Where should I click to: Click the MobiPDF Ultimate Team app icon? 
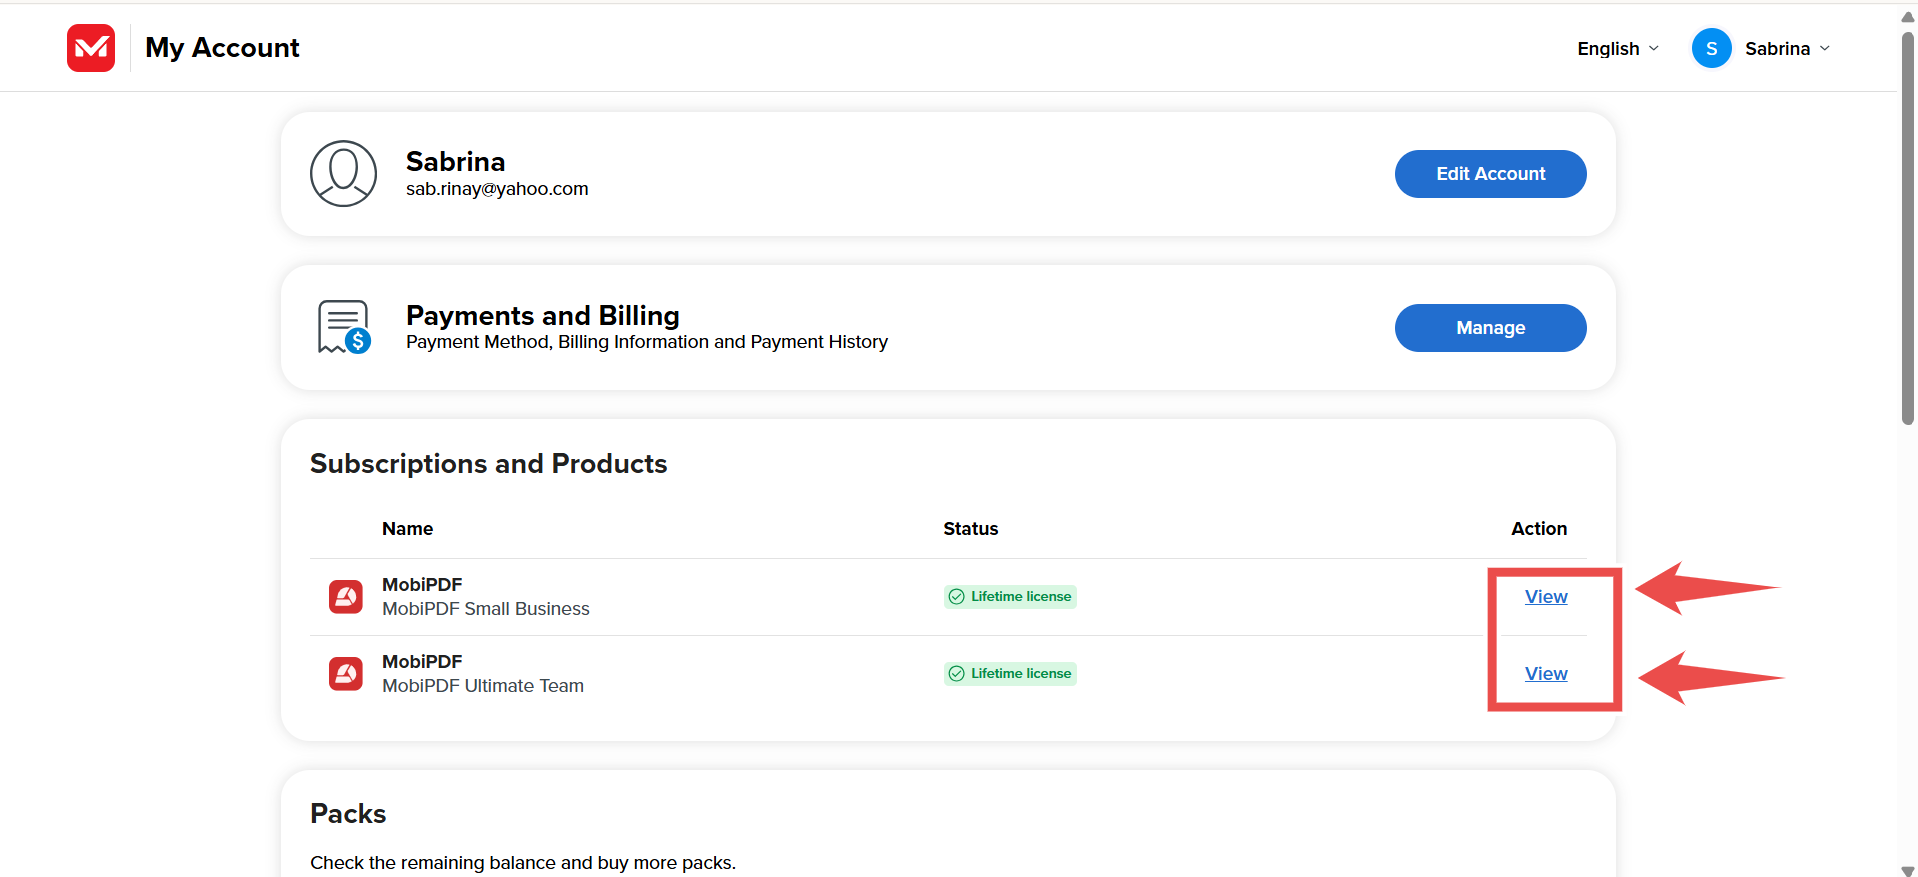tap(346, 674)
